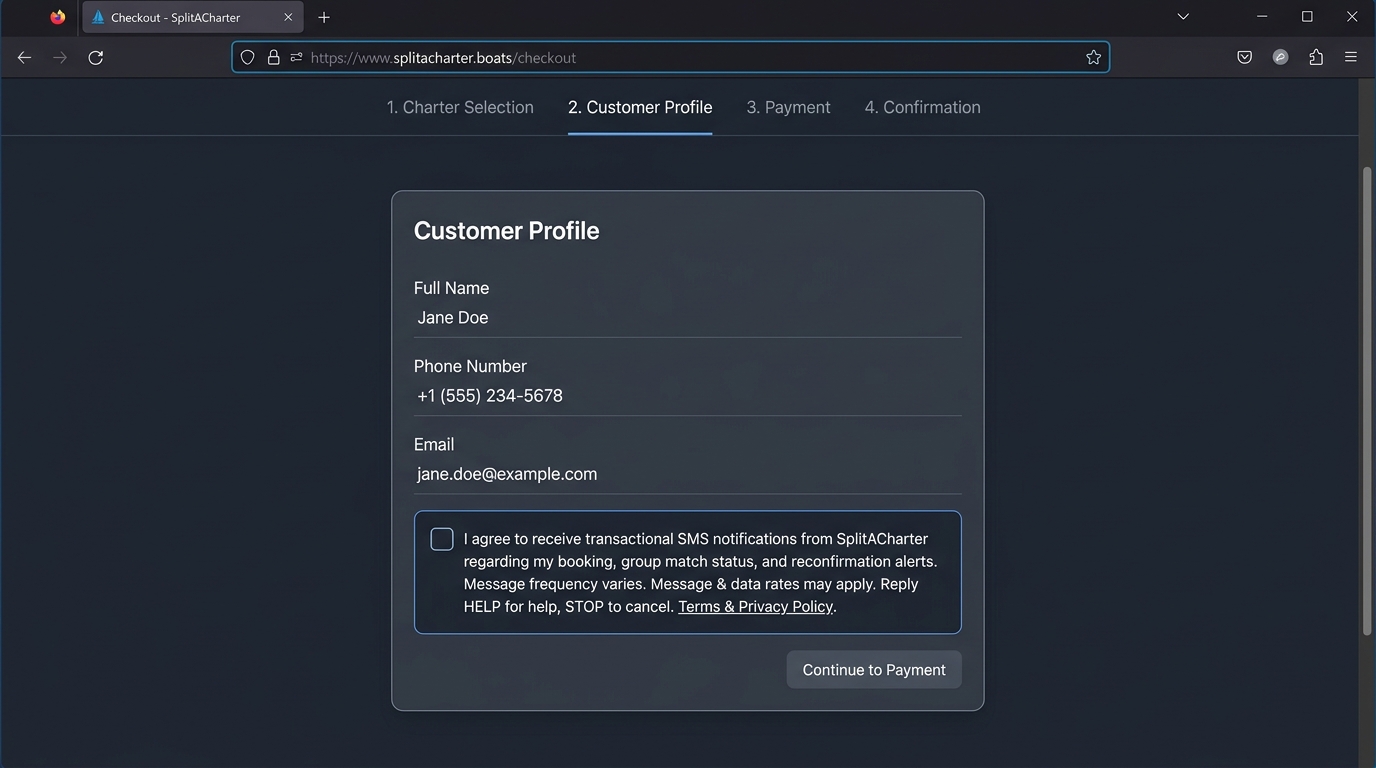Image resolution: width=1376 pixels, height=768 pixels.
Task: Click the Phone Number field
Action: [688, 396]
